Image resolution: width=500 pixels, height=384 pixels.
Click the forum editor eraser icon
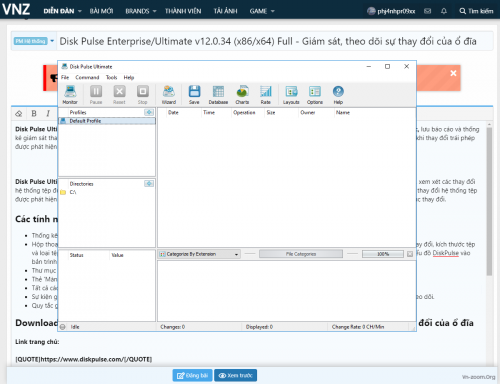click(x=19, y=114)
